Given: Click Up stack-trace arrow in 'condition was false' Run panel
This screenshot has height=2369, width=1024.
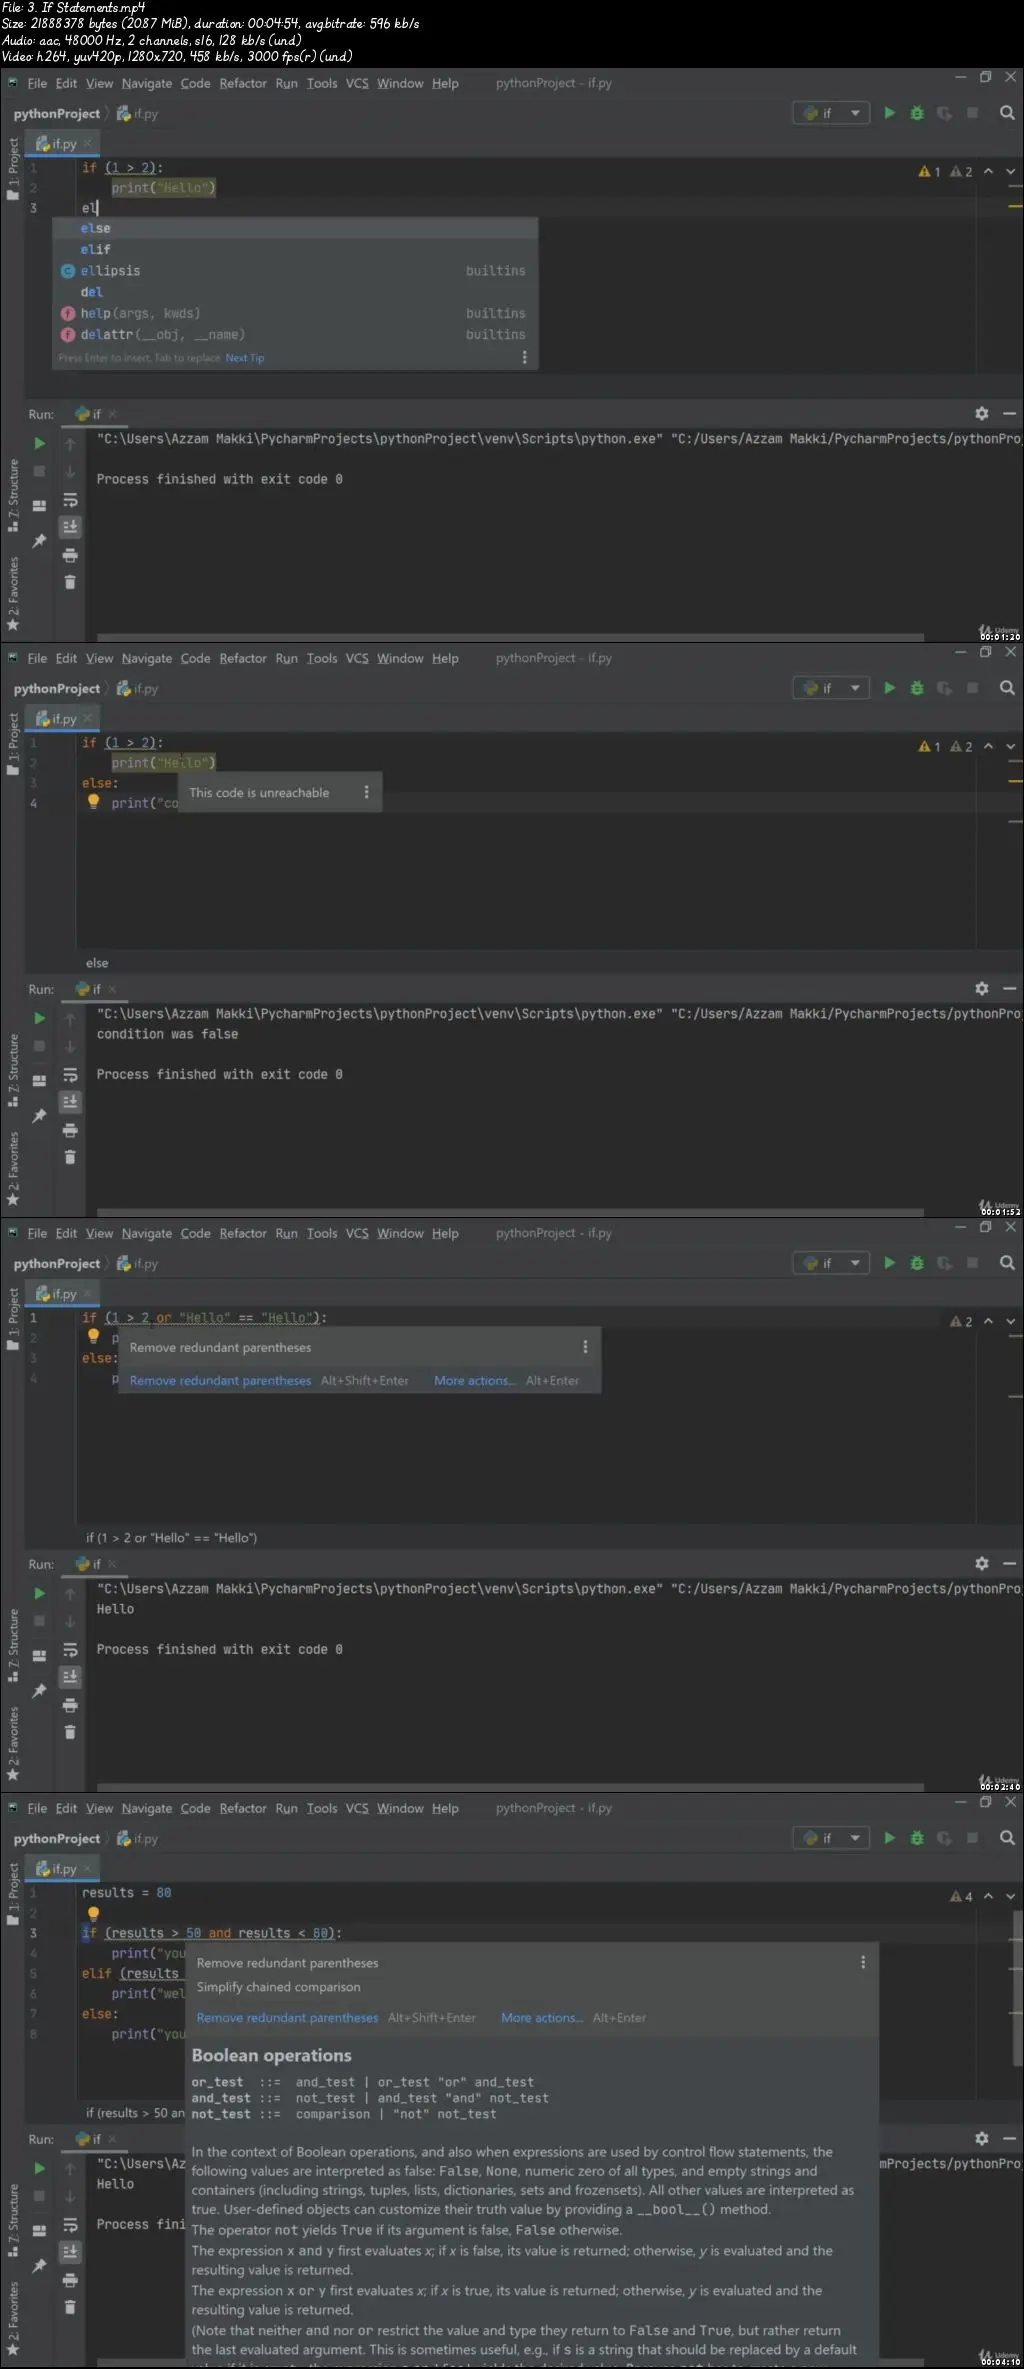Looking at the screenshot, I should [70, 1019].
